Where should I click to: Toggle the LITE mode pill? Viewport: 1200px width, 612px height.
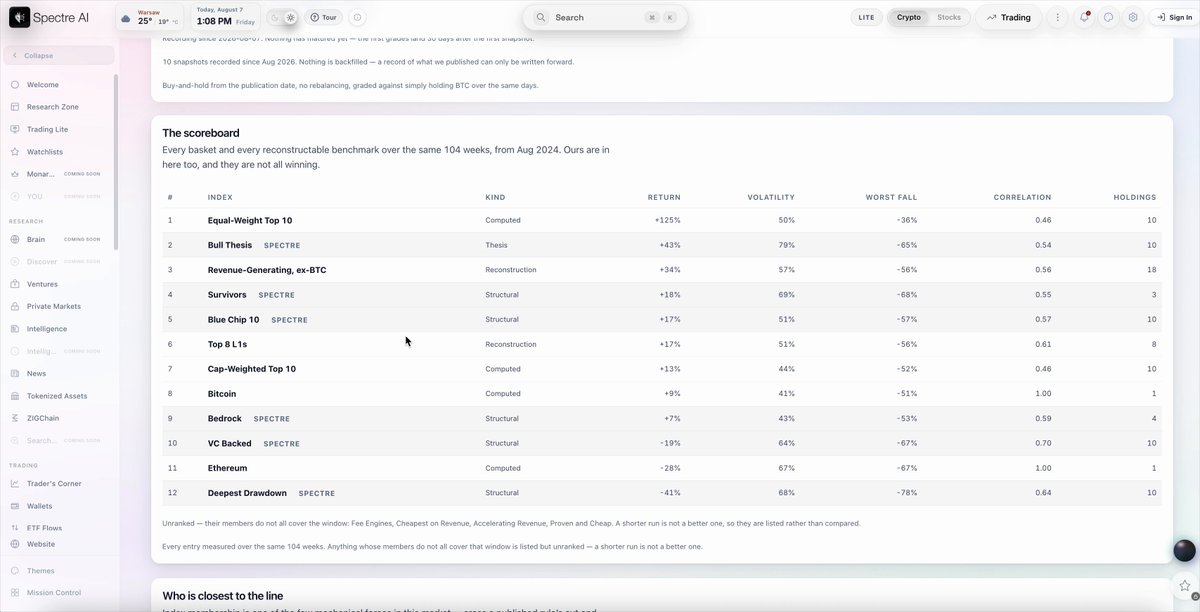pos(866,17)
